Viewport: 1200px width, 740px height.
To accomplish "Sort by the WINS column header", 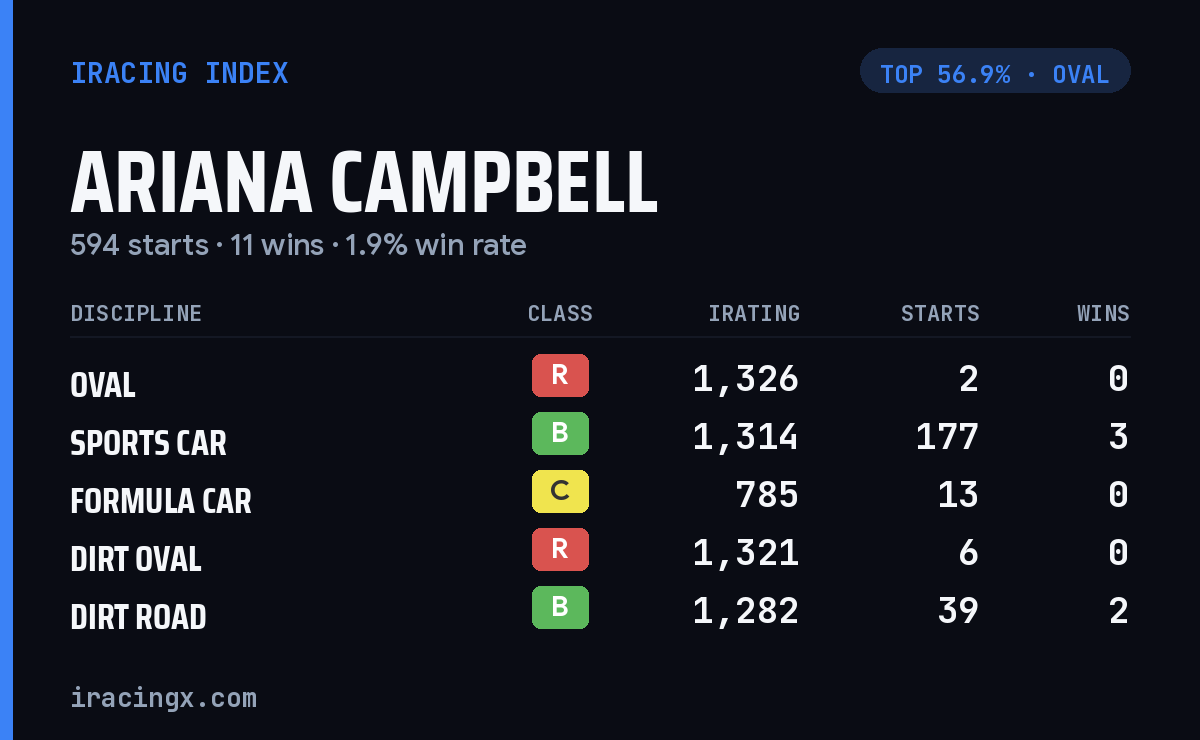I will 1103,314.
